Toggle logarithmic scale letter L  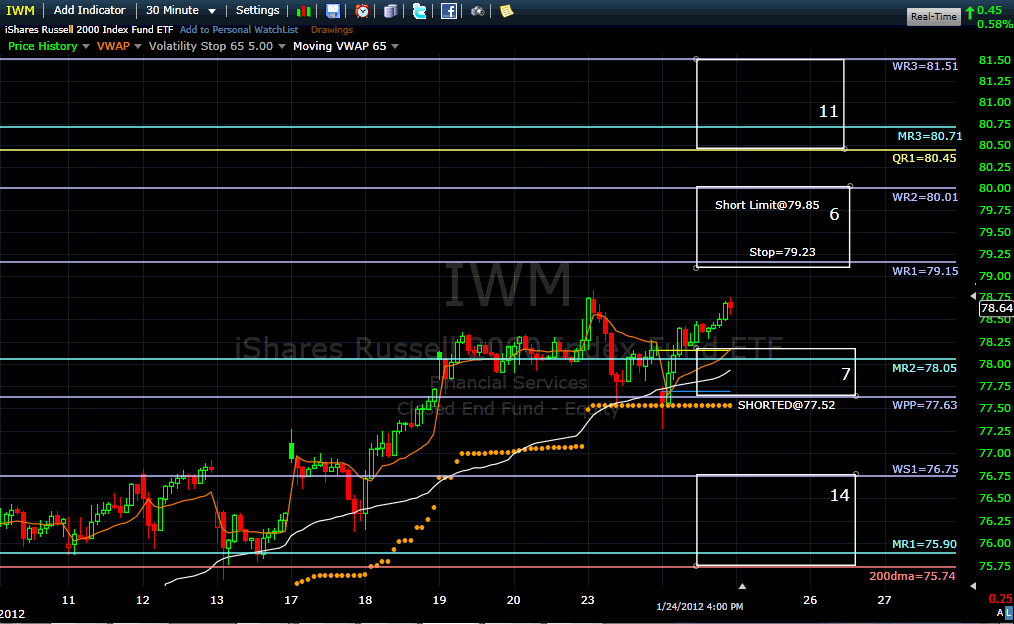(x=1008, y=612)
